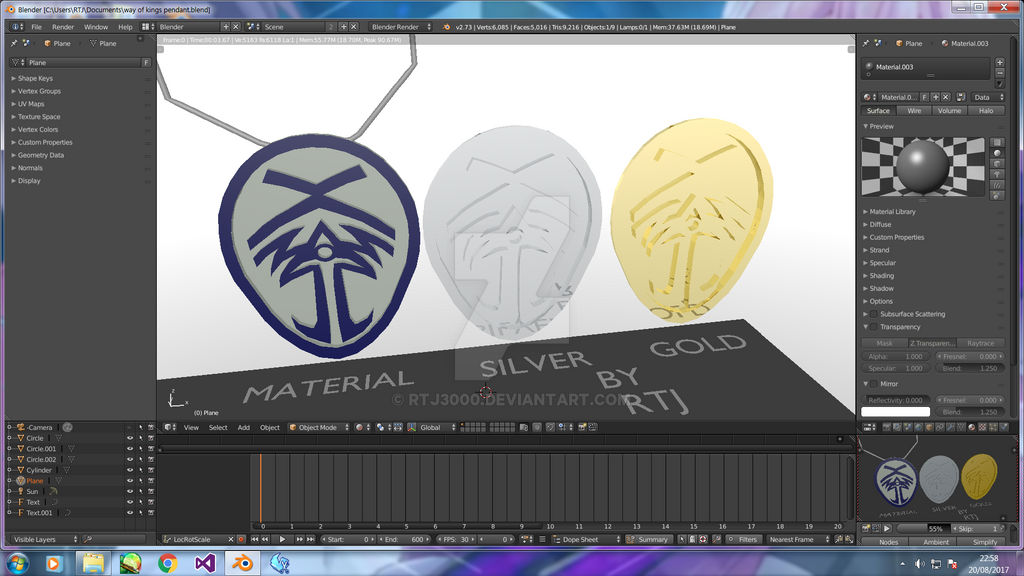1024x576 pixels.
Task: Select flat preview shape icon
Action: [x=997, y=142]
